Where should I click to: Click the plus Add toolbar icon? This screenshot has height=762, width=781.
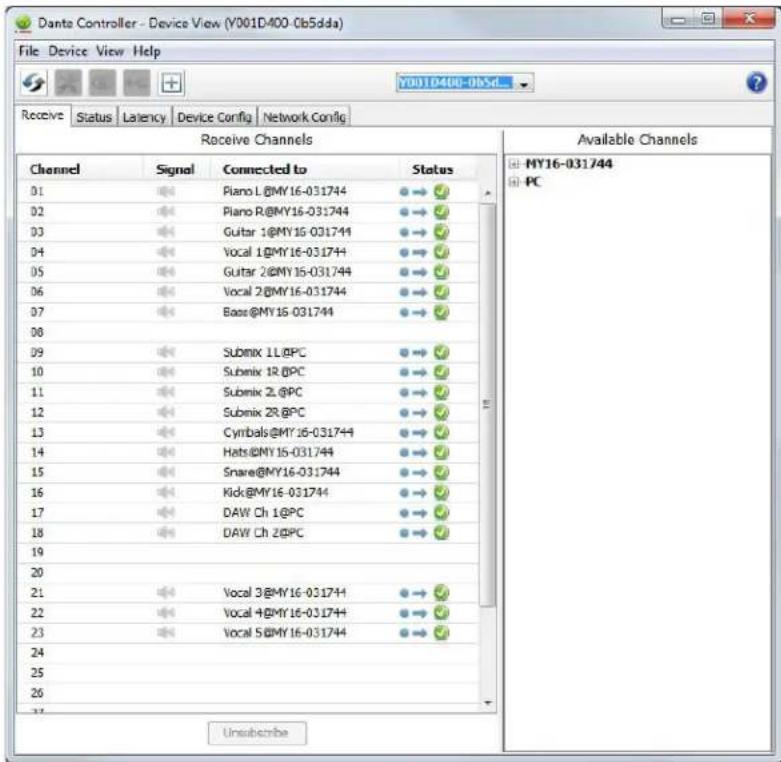coord(171,83)
